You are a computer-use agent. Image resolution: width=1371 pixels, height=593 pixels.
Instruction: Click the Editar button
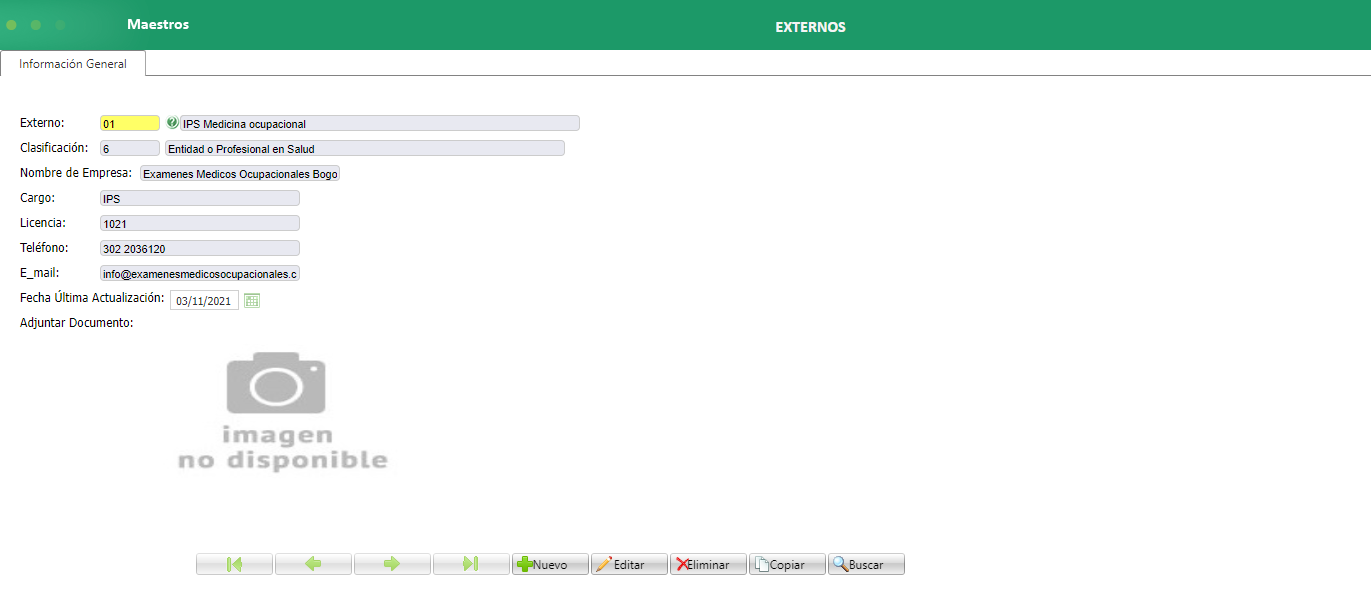(629, 564)
